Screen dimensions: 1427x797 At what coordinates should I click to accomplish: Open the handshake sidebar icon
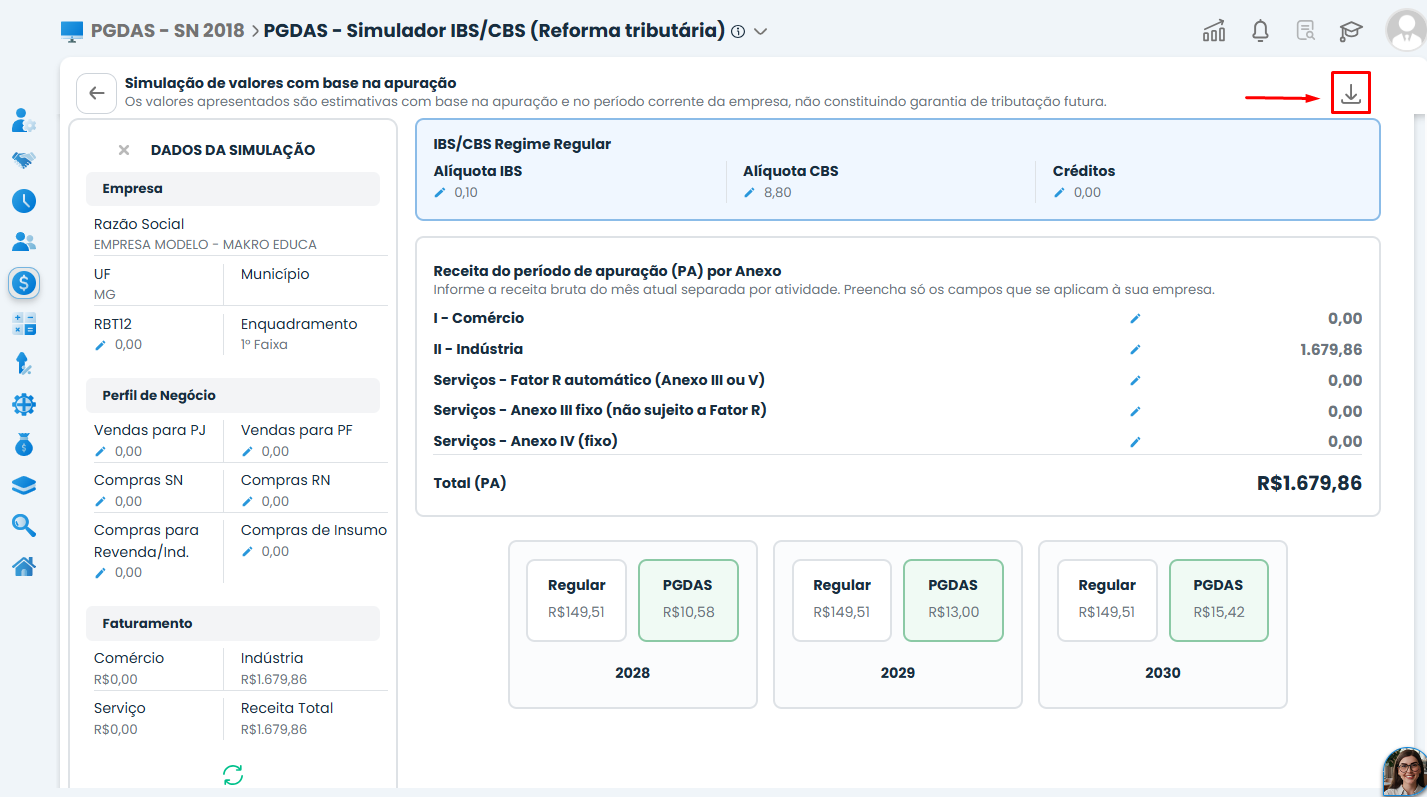click(24, 160)
